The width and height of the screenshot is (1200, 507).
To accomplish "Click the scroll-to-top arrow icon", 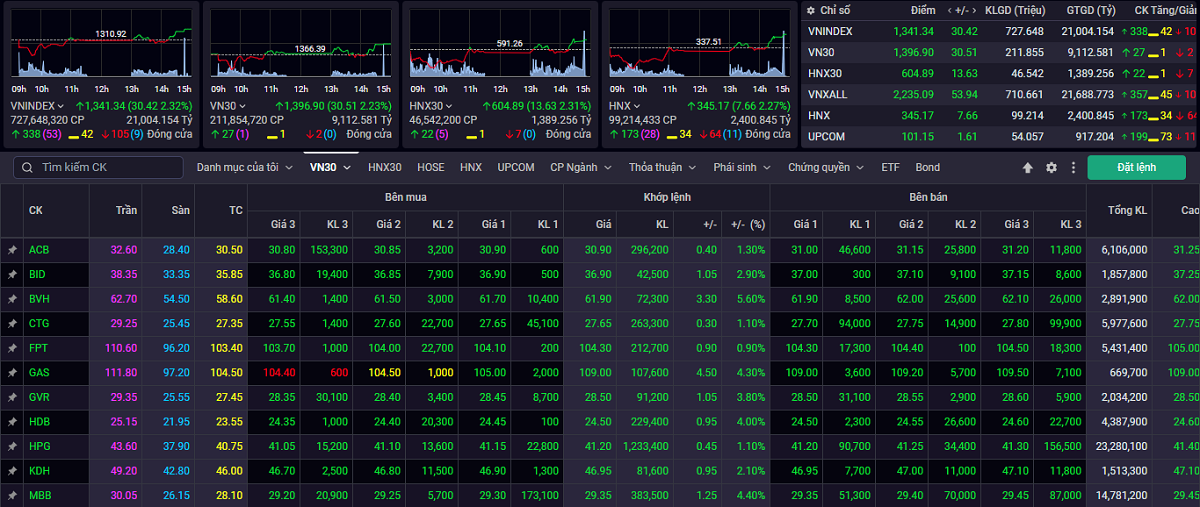I will click(x=1028, y=168).
